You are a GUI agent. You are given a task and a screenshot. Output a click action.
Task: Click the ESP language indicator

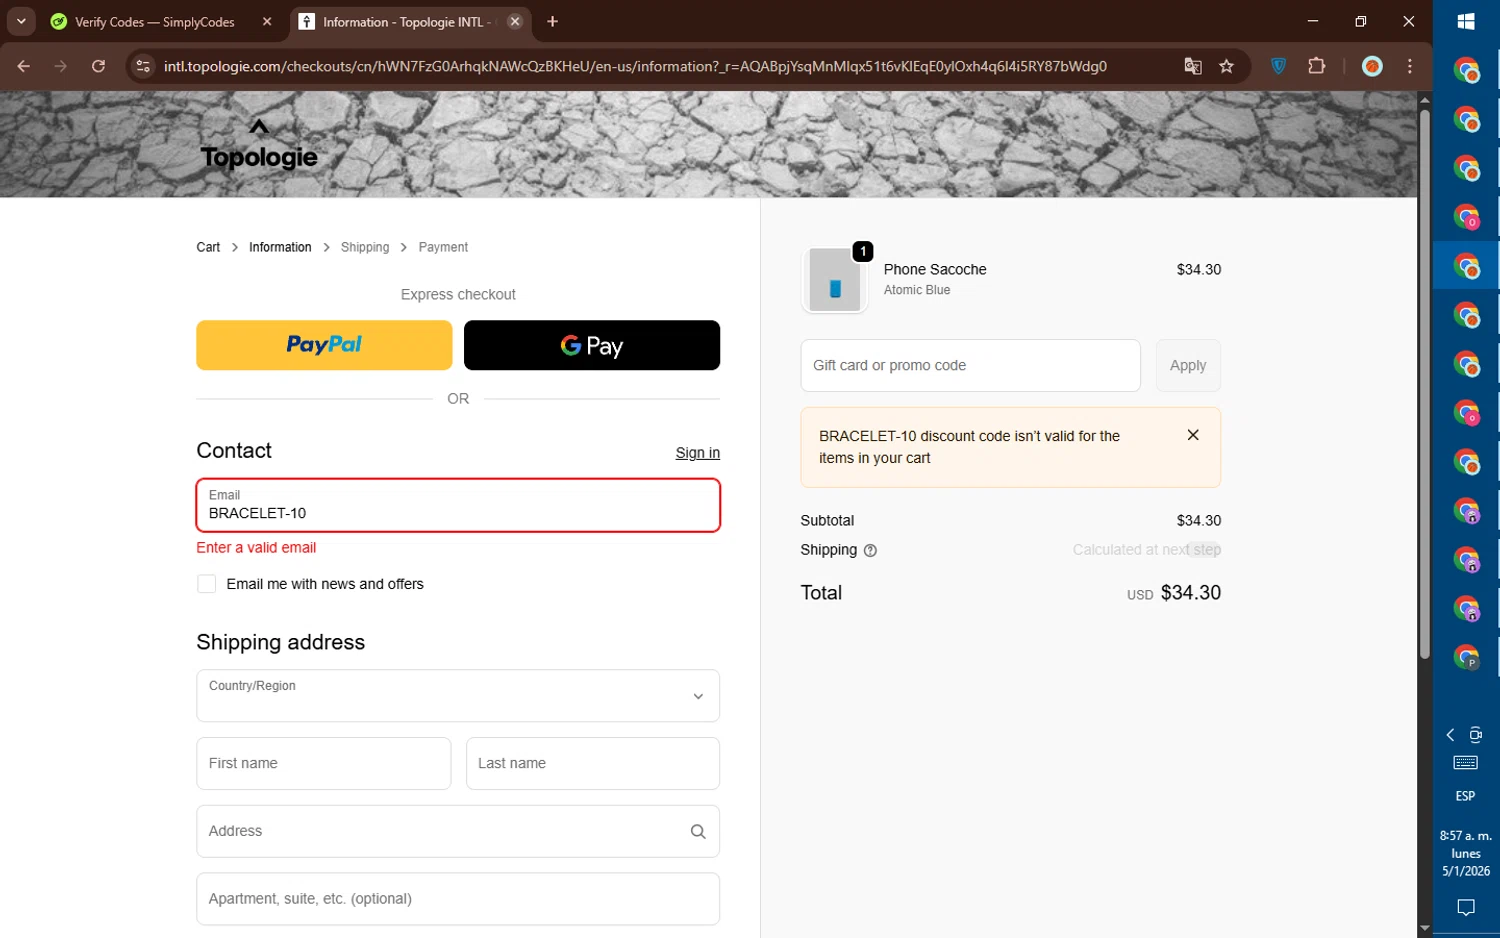1466,796
